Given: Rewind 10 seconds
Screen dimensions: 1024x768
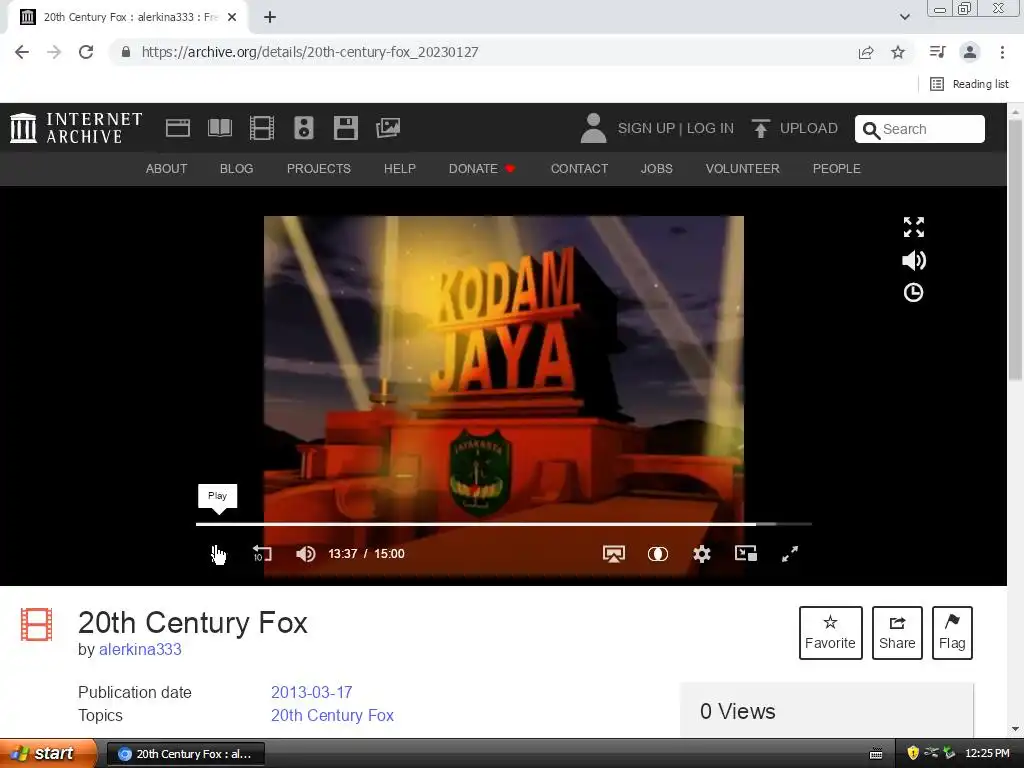Looking at the screenshot, I should pos(262,554).
